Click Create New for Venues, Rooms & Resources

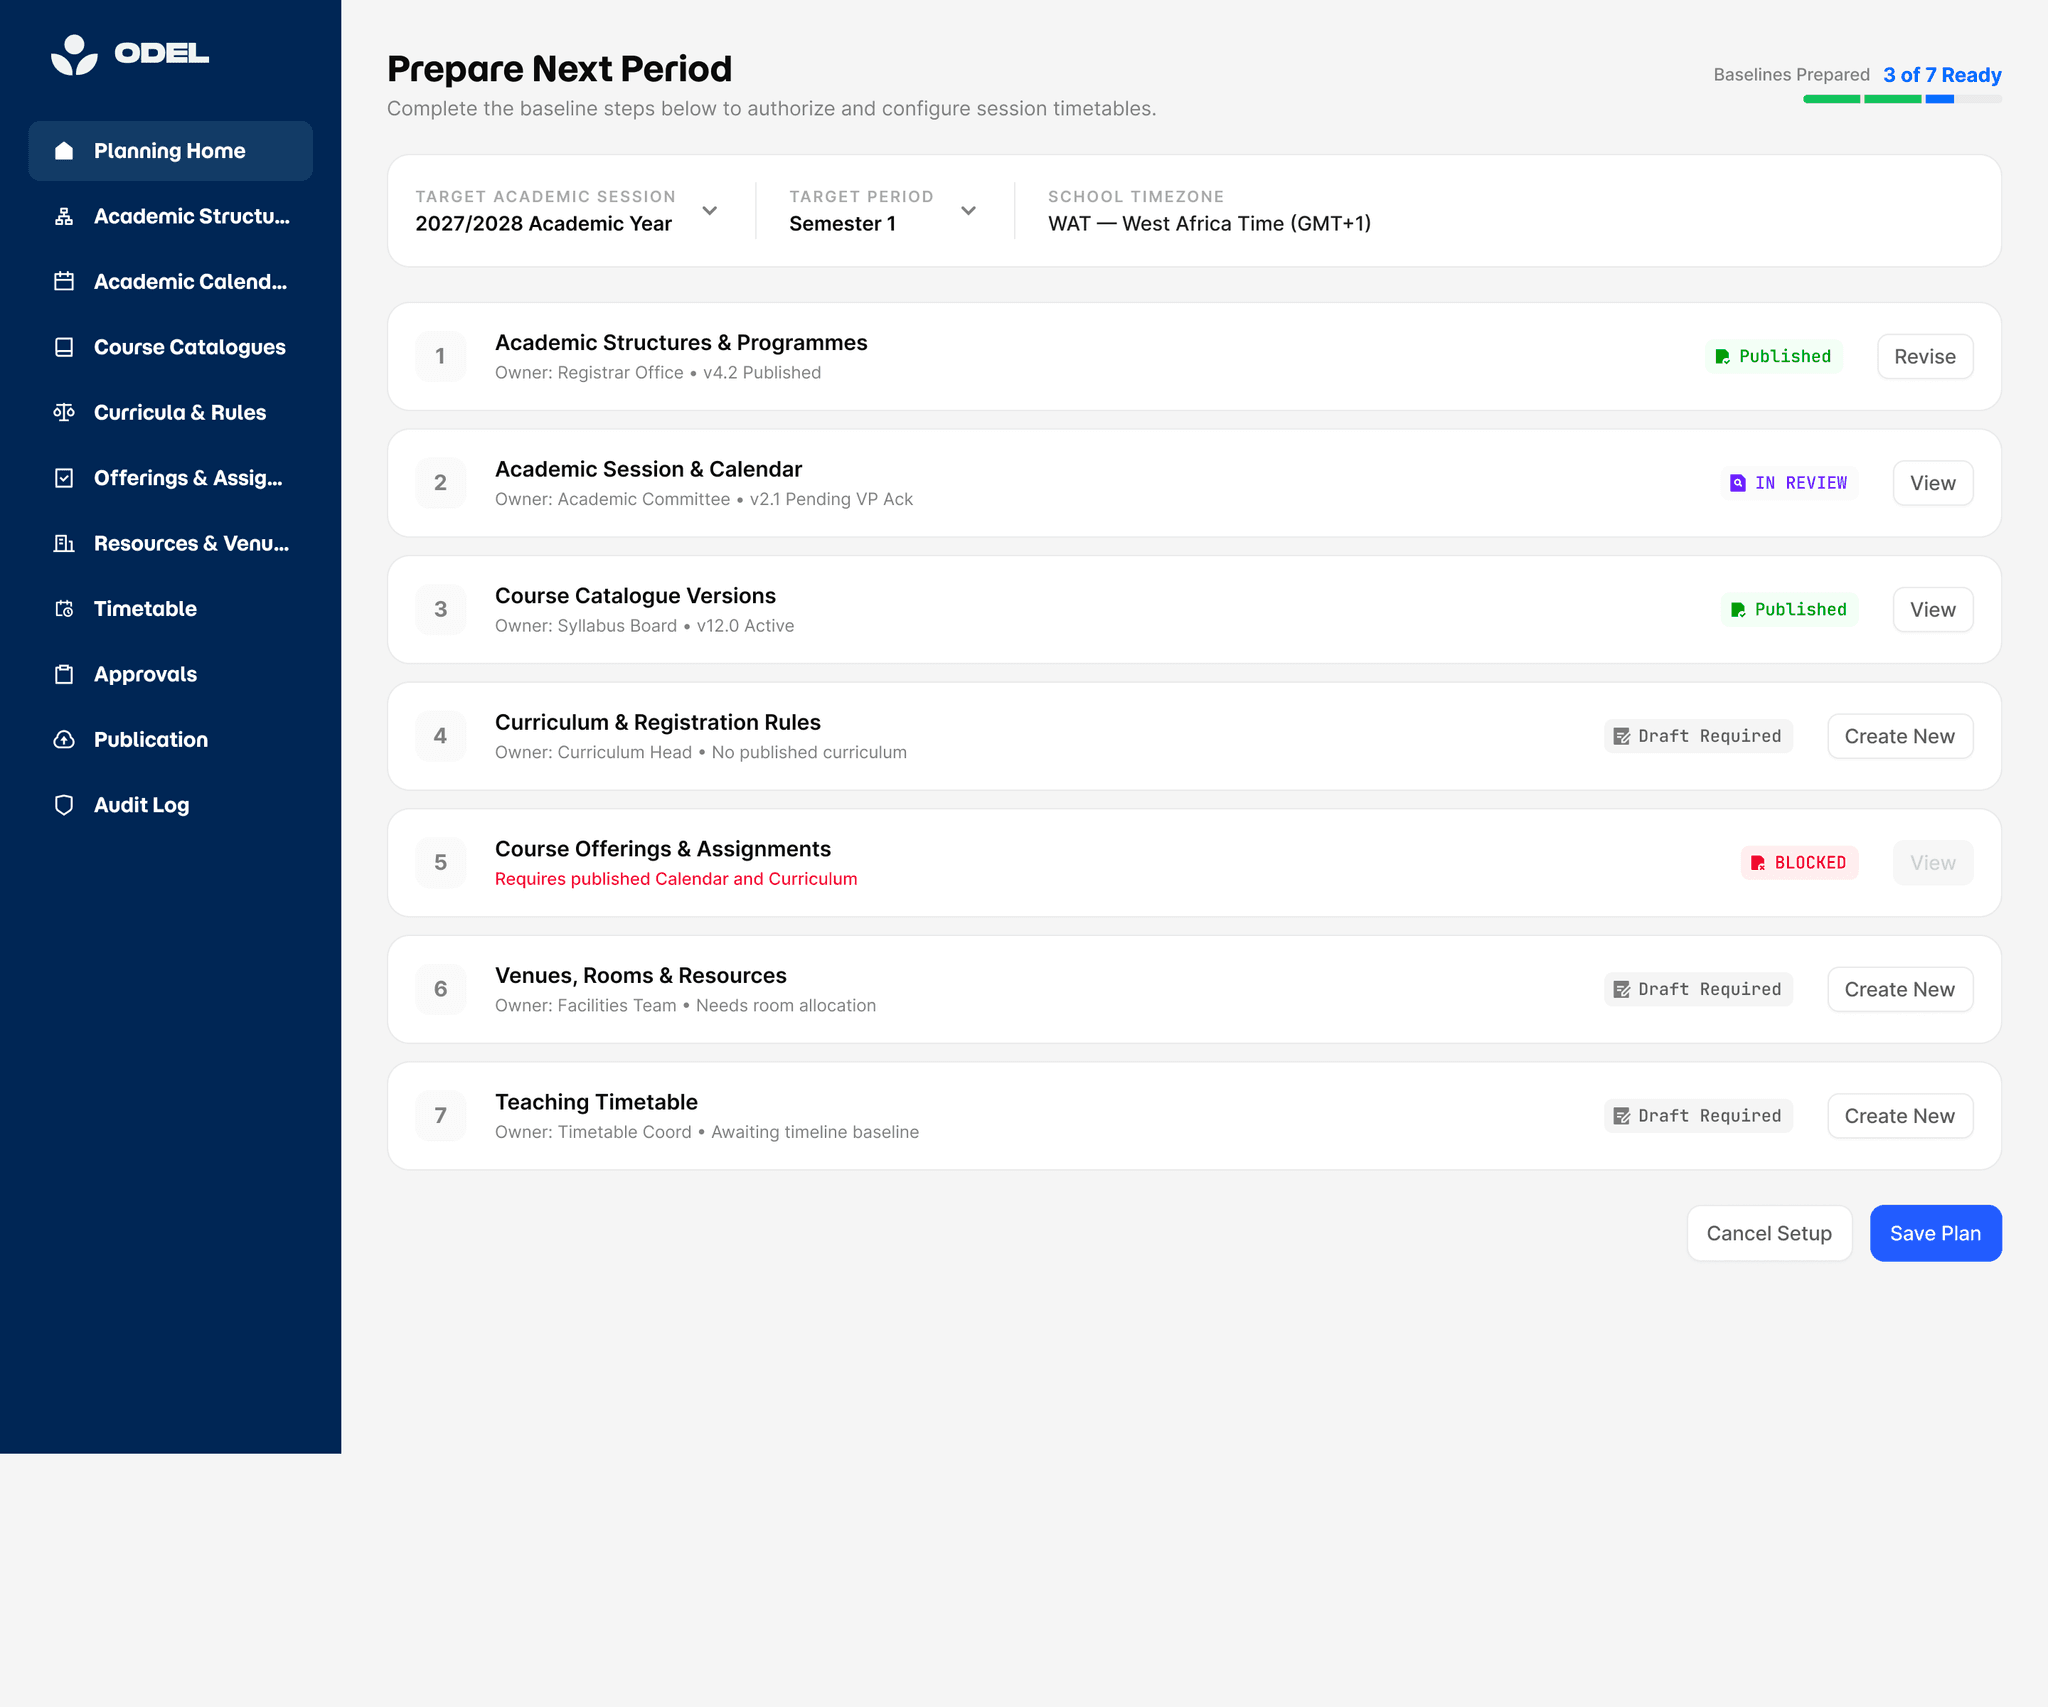click(x=1900, y=990)
